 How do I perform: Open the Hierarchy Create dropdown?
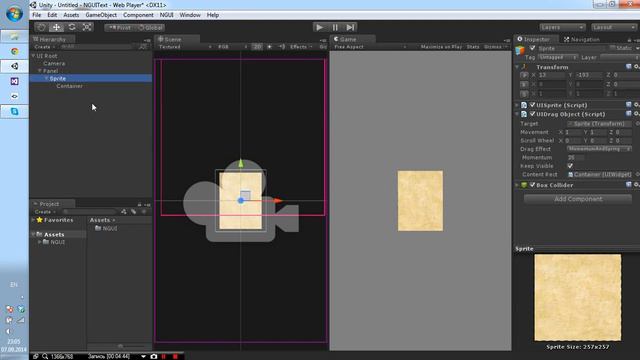tap(45, 47)
